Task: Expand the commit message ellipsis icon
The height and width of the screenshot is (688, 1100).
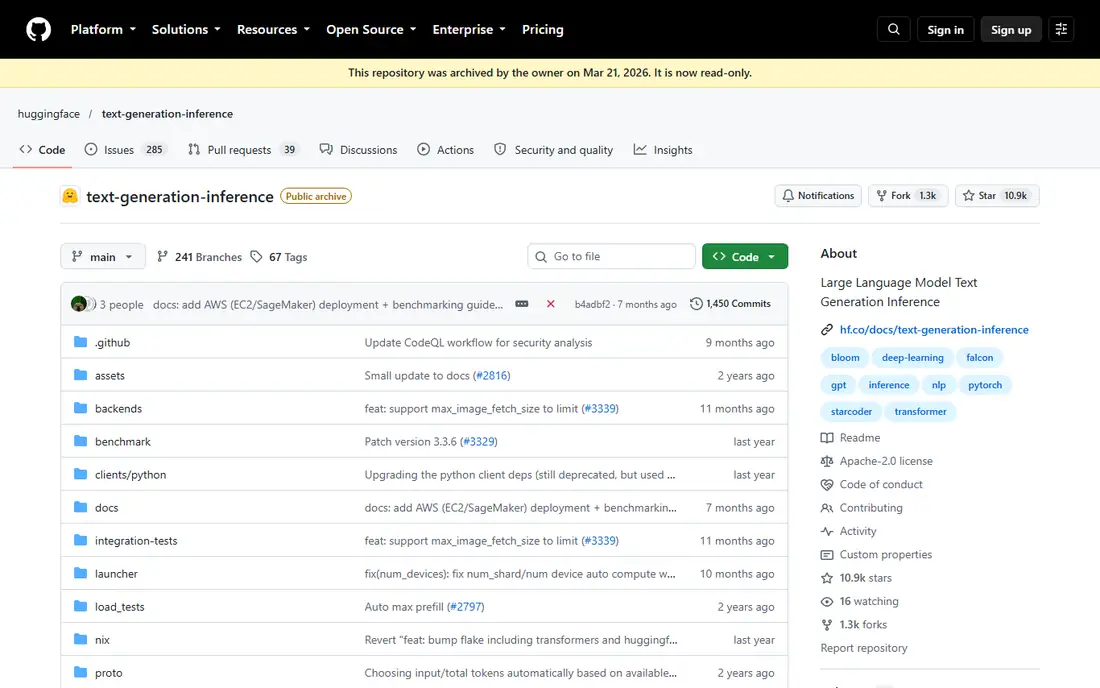Action: pos(521,304)
